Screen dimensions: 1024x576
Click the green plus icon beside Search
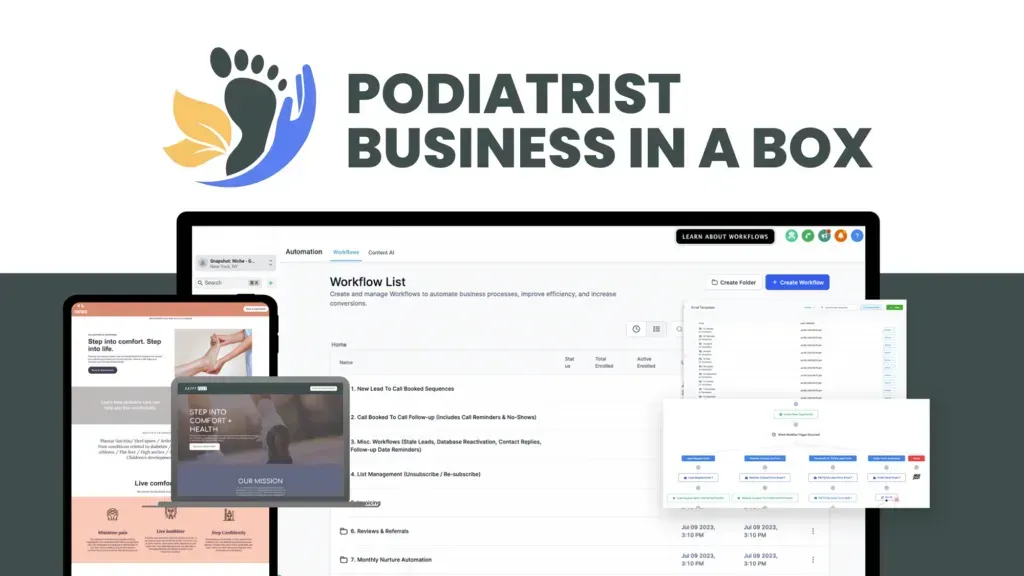tap(270, 283)
